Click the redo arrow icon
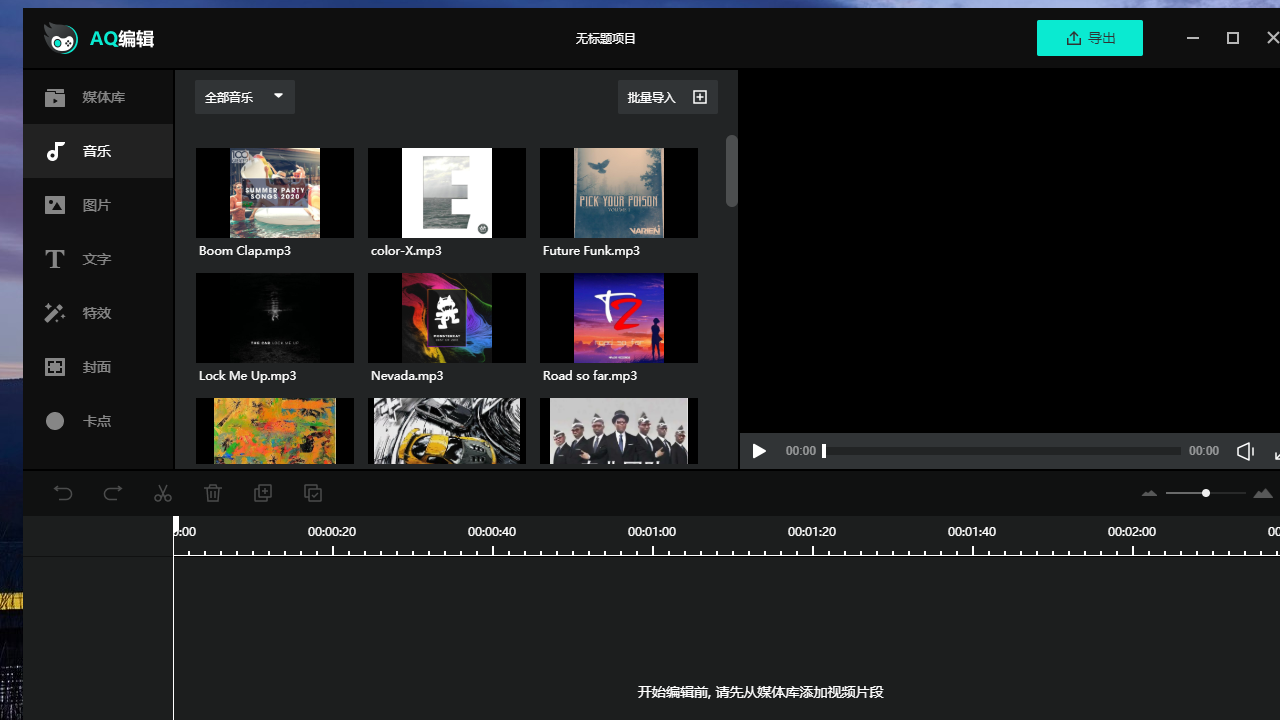 pos(113,493)
